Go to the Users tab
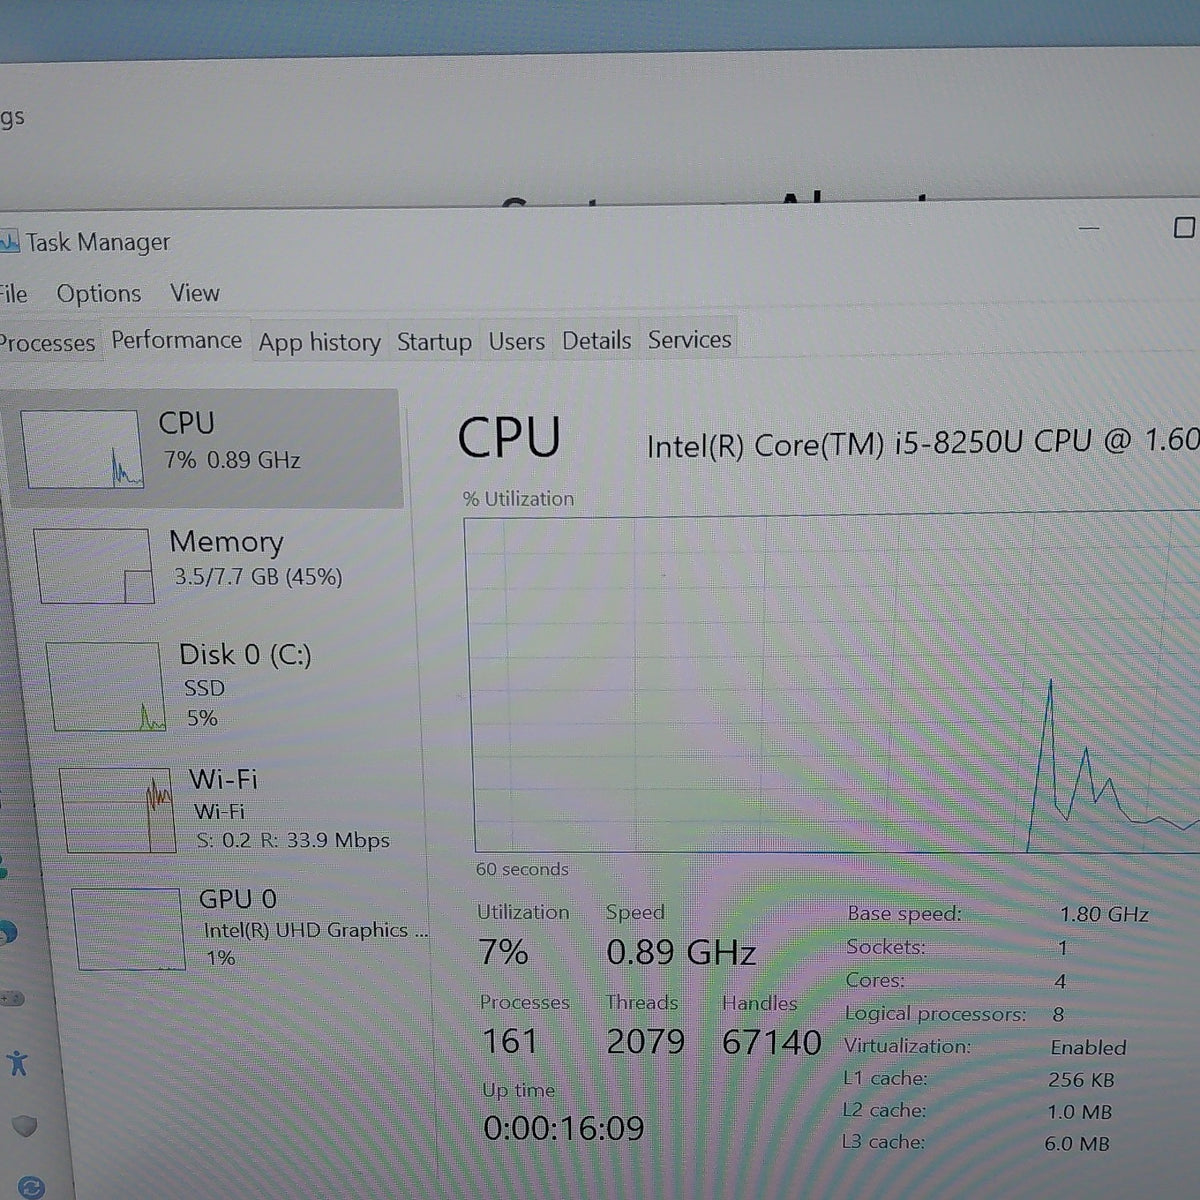This screenshot has width=1200, height=1200. (516, 341)
